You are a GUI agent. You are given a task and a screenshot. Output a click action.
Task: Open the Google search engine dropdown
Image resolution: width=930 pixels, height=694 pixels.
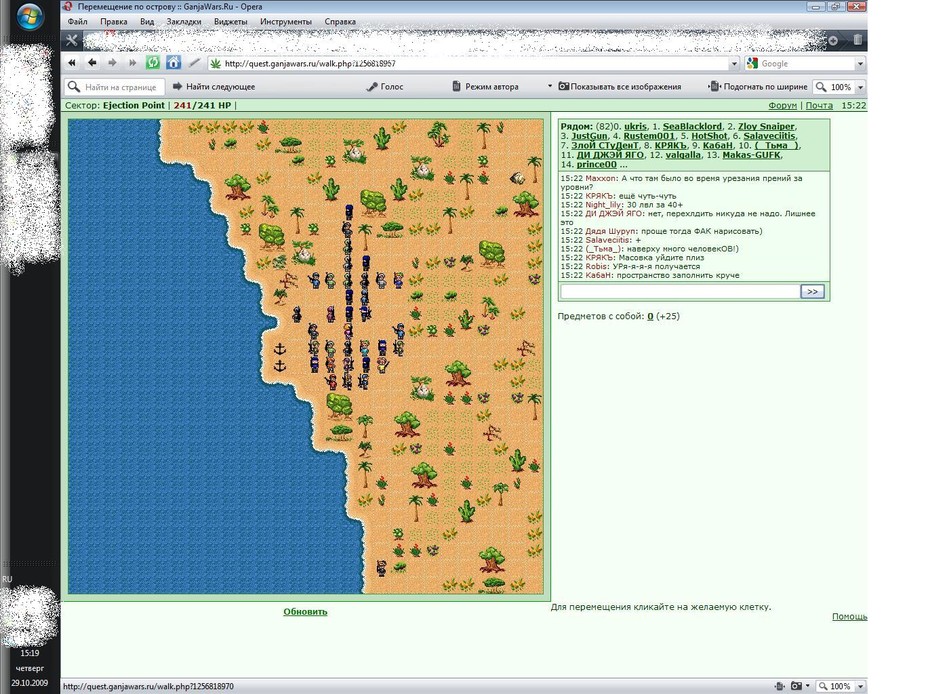(860, 63)
